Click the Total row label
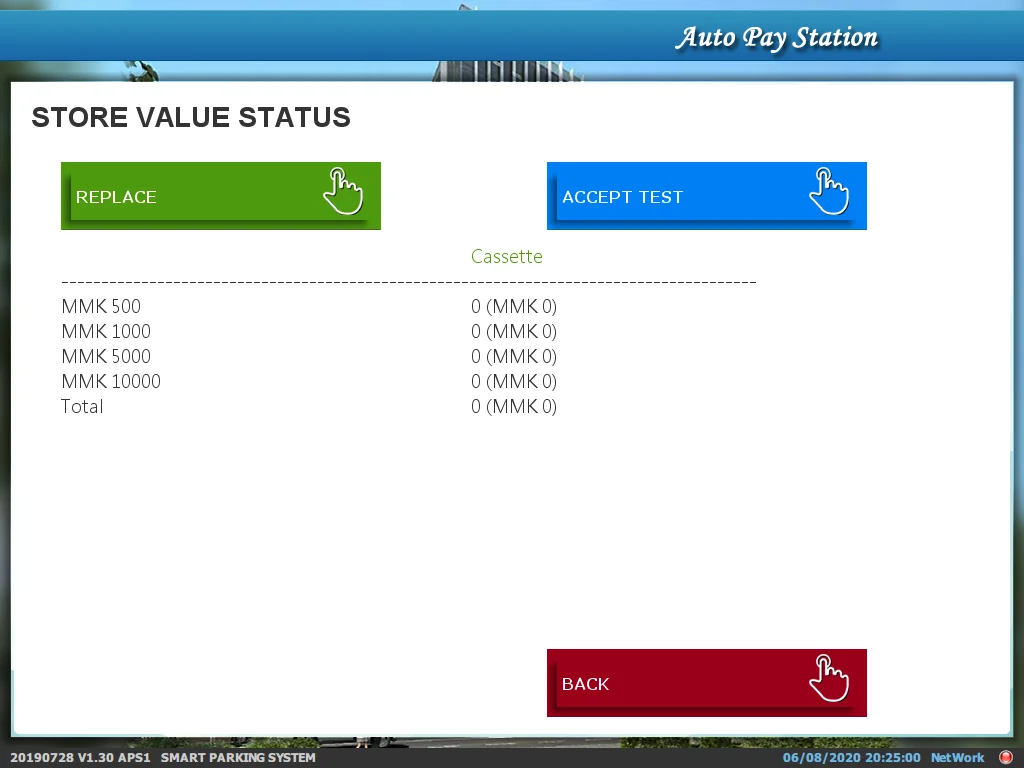Viewport: 1024px width, 768px height. (x=82, y=407)
